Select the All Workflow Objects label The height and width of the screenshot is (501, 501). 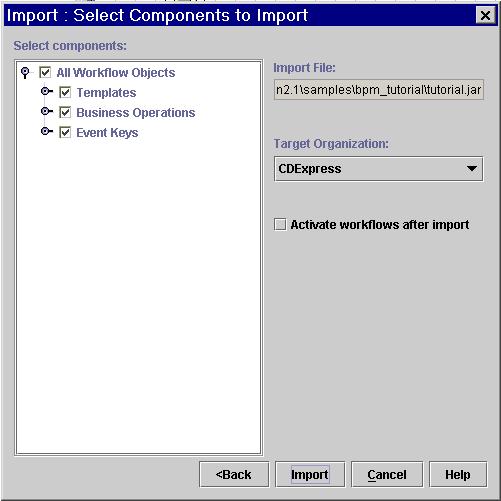(116, 73)
